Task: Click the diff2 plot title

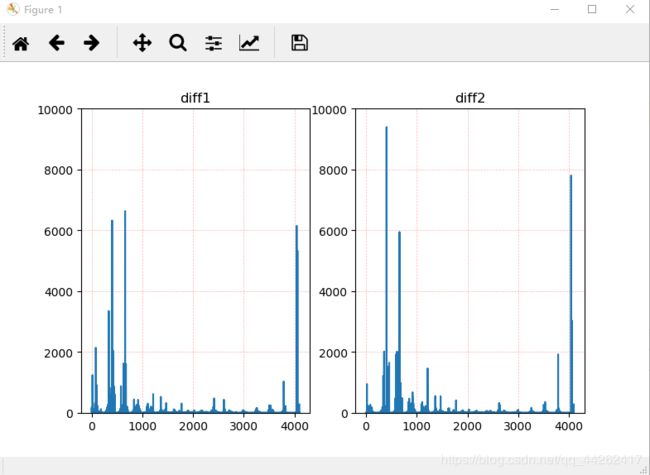Action: 470,98
